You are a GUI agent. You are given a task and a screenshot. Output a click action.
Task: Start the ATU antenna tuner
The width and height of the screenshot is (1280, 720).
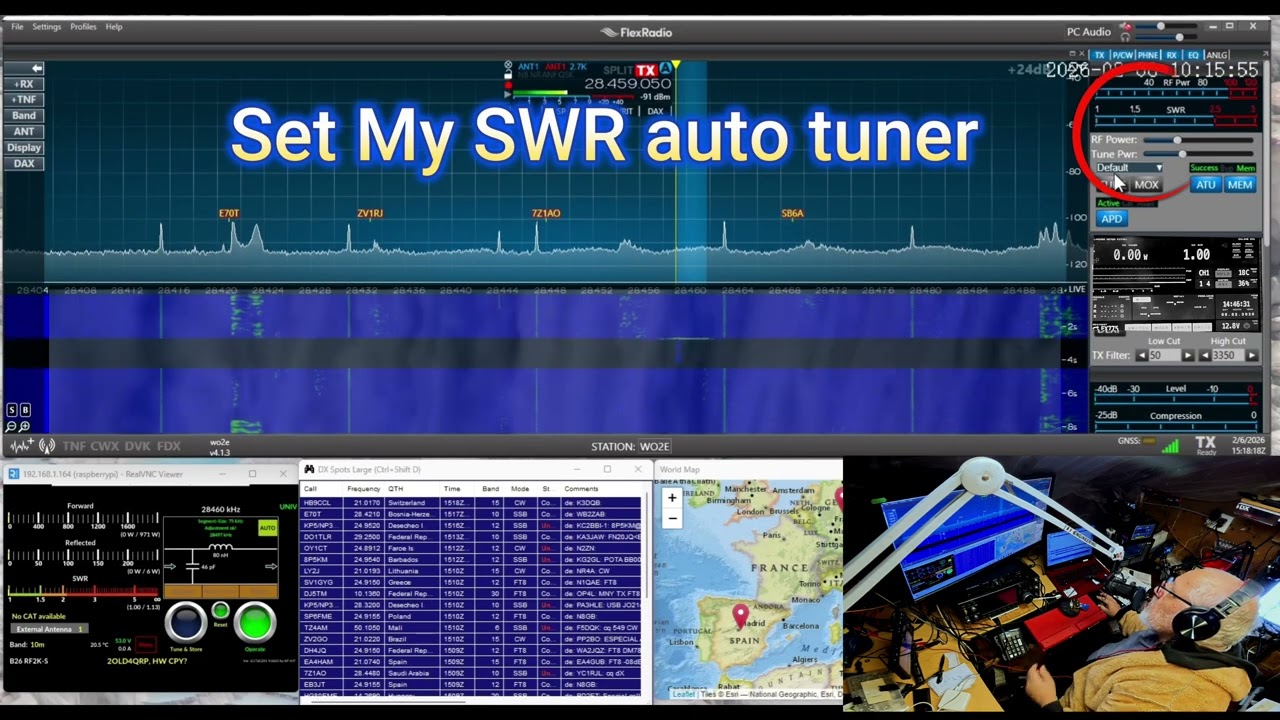[1205, 185]
